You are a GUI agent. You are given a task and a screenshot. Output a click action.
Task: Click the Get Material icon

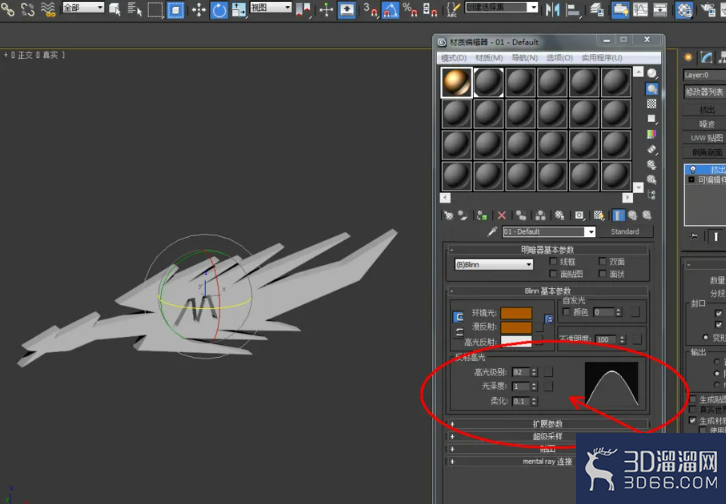tap(448, 216)
